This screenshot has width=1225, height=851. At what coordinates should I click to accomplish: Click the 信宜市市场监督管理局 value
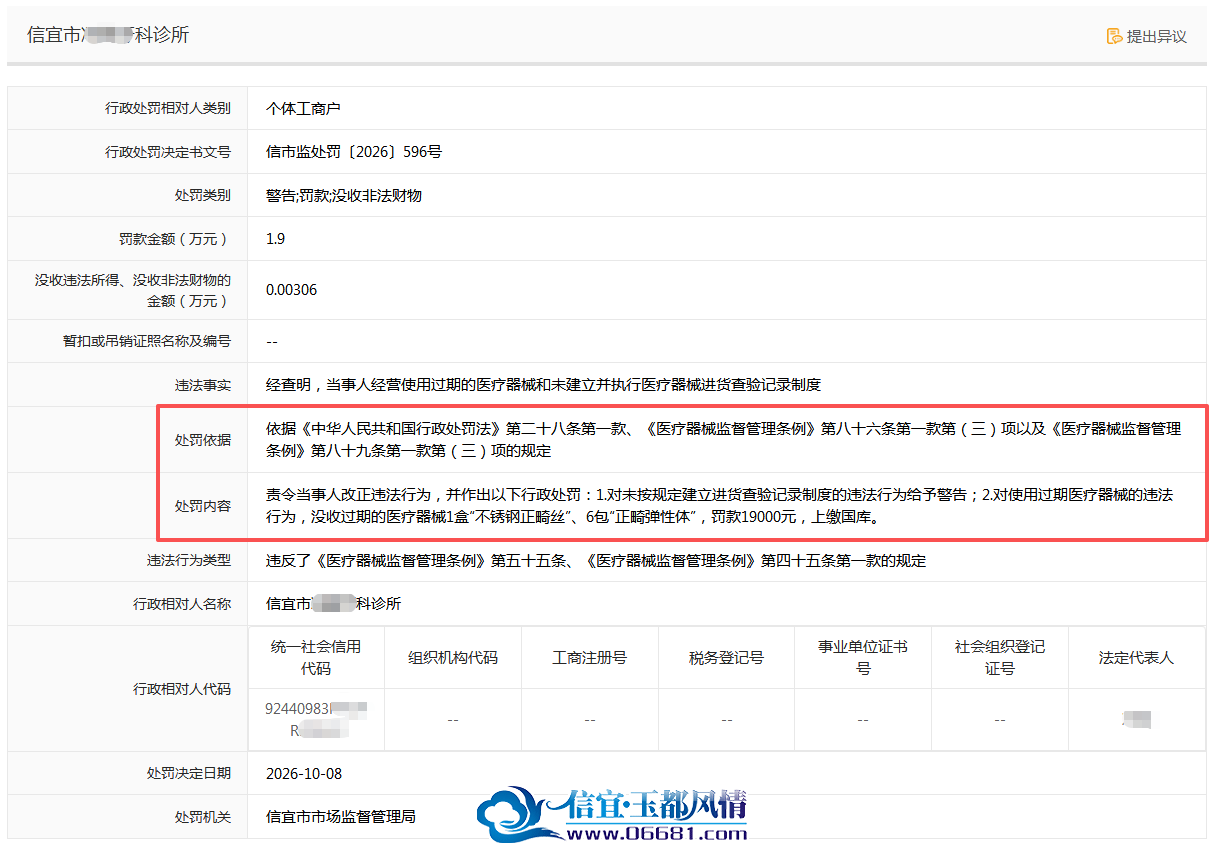(x=341, y=817)
